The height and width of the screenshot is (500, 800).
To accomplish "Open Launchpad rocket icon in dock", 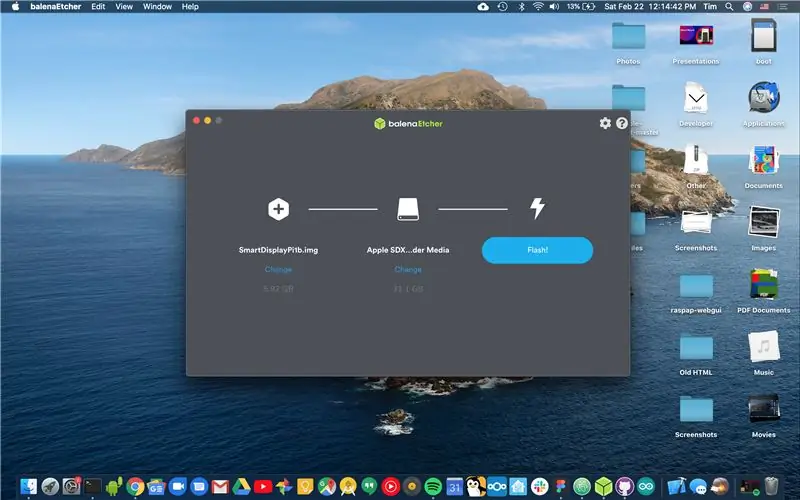I will click(50, 486).
